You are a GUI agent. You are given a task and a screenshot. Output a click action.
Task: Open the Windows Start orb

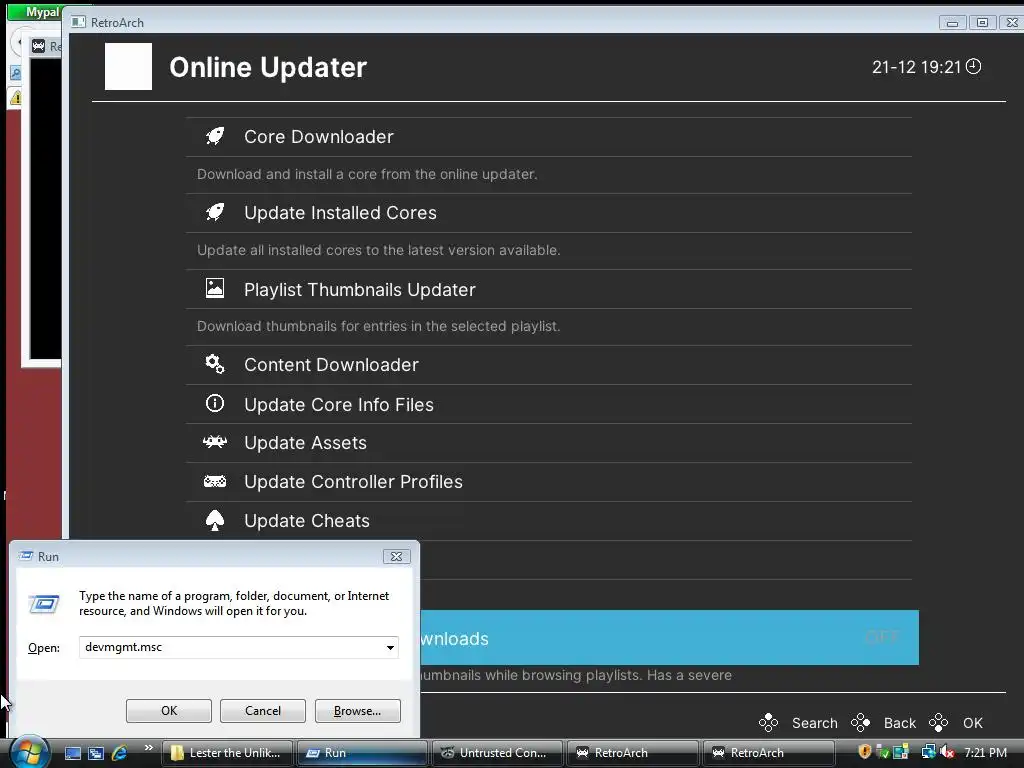click(x=29, y=752)
